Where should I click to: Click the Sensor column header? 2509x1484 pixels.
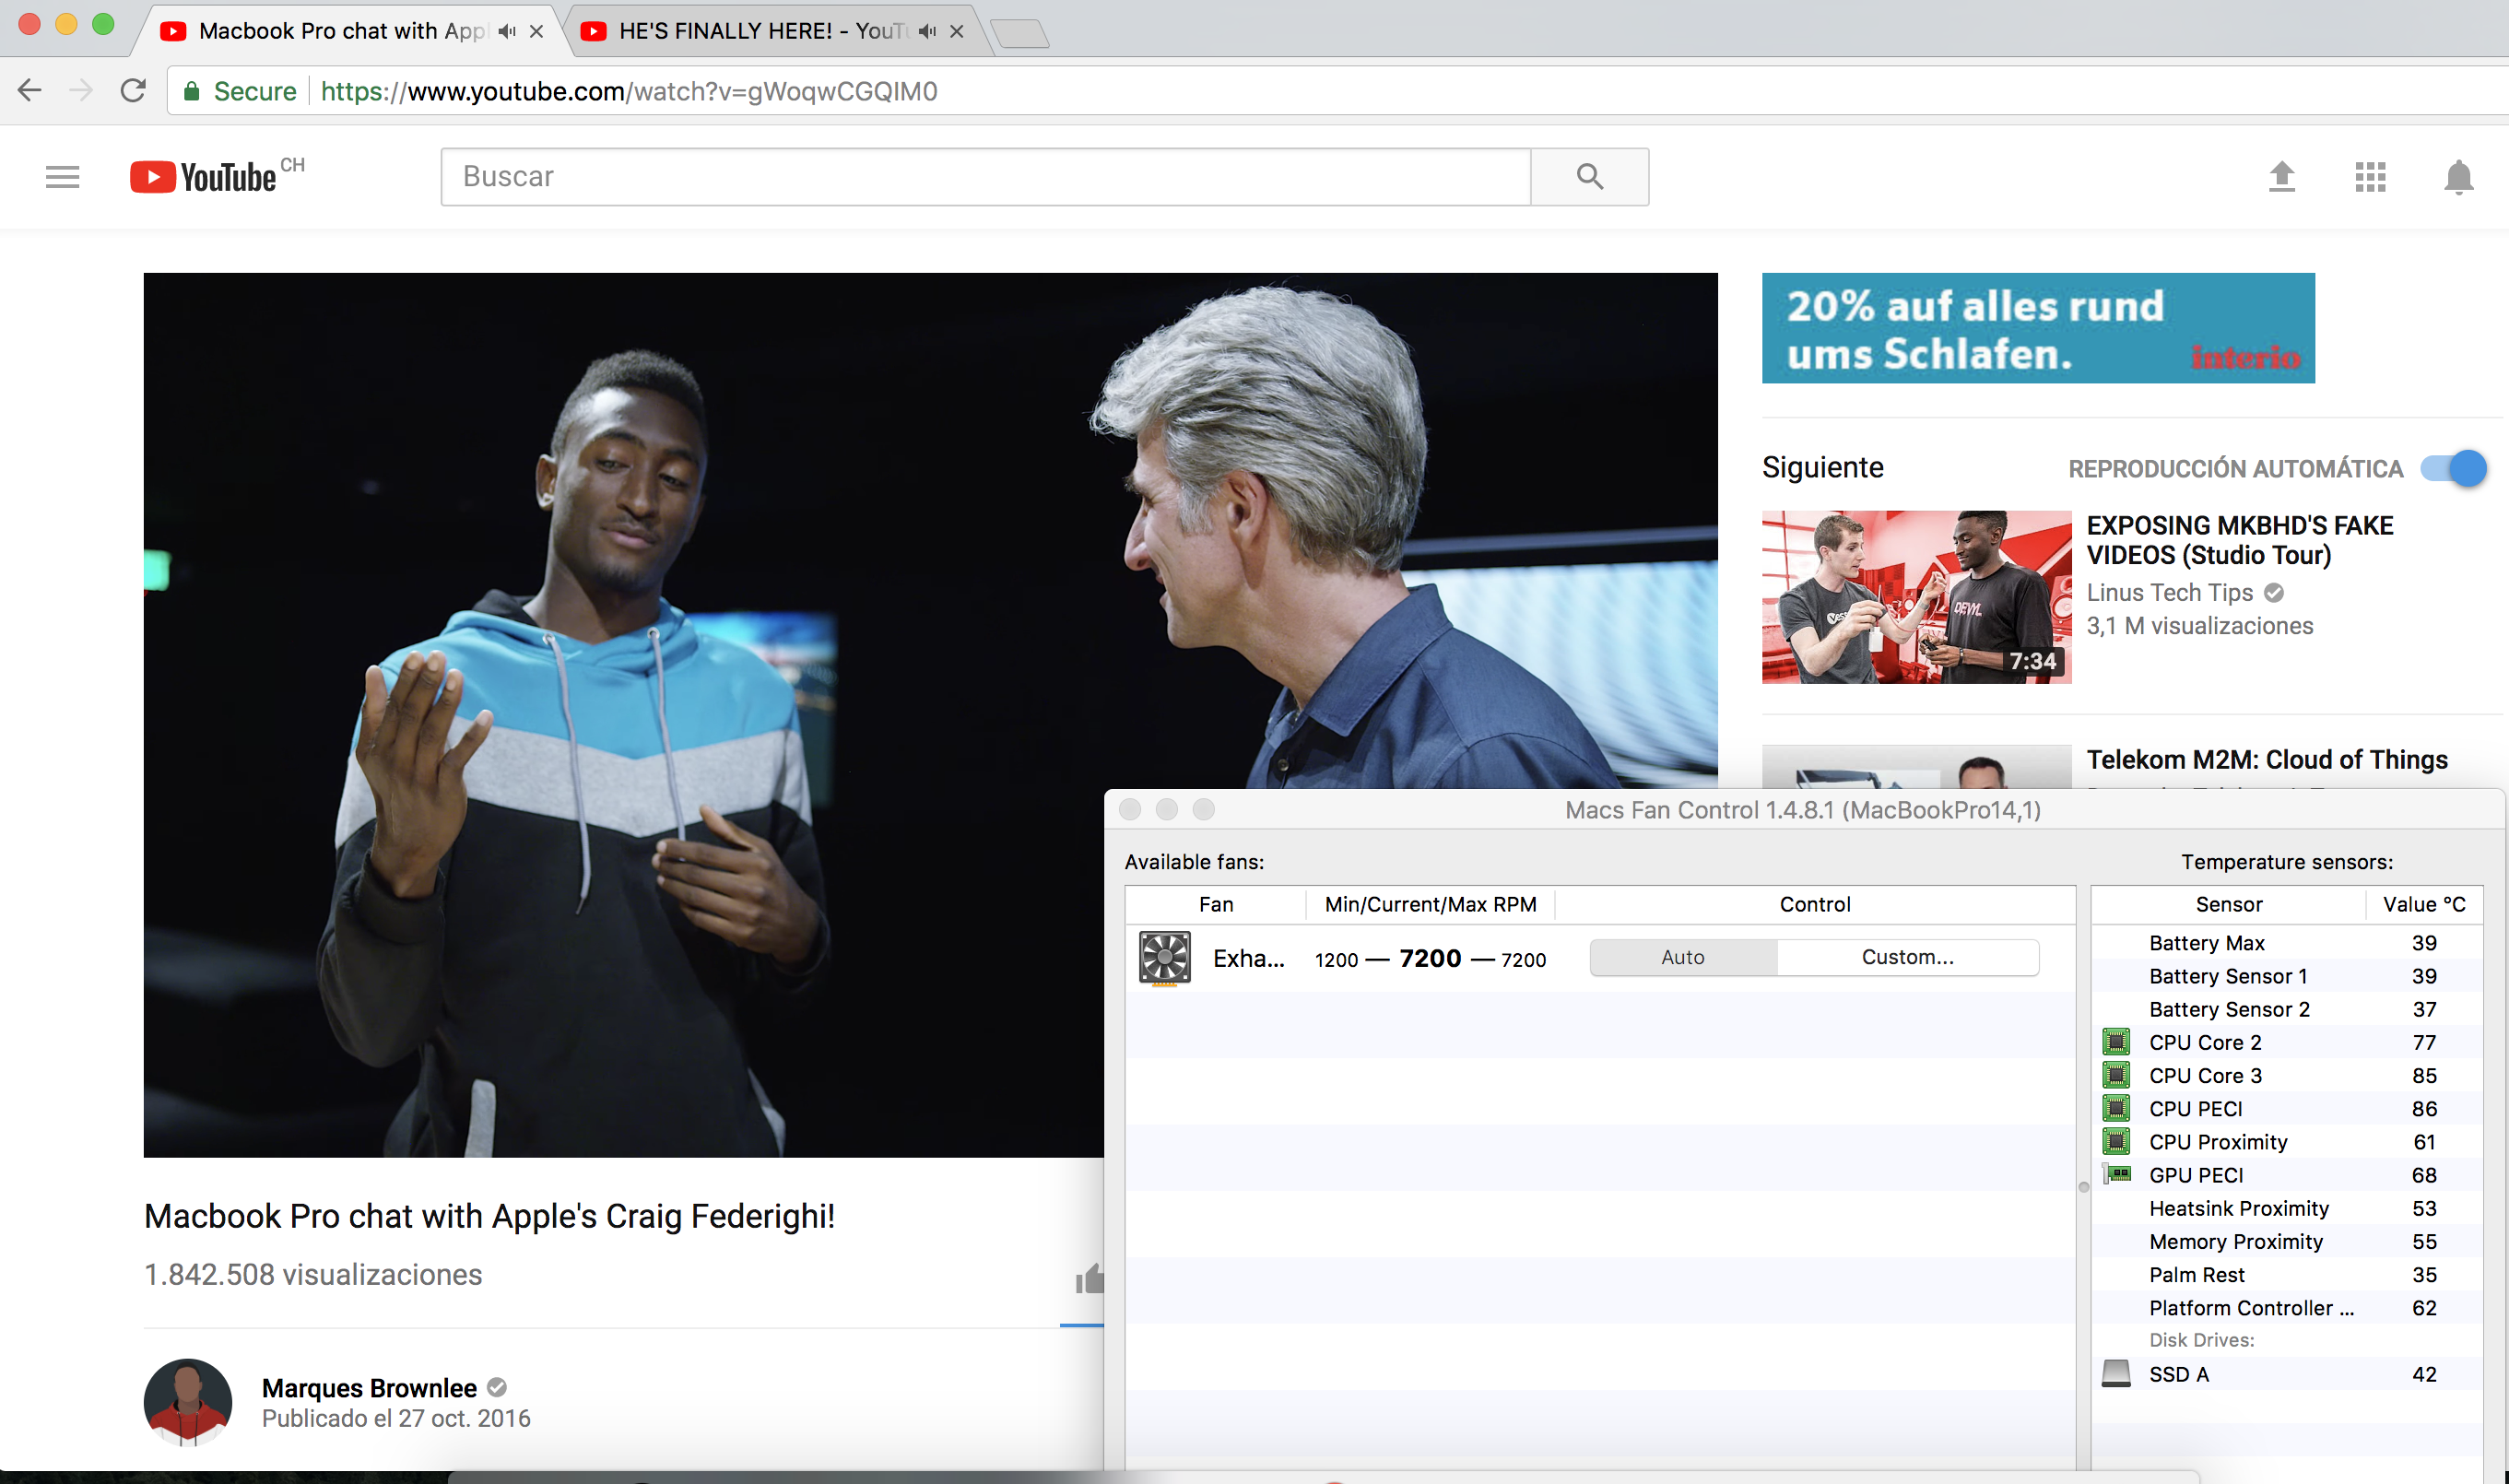coord(2229,904)
